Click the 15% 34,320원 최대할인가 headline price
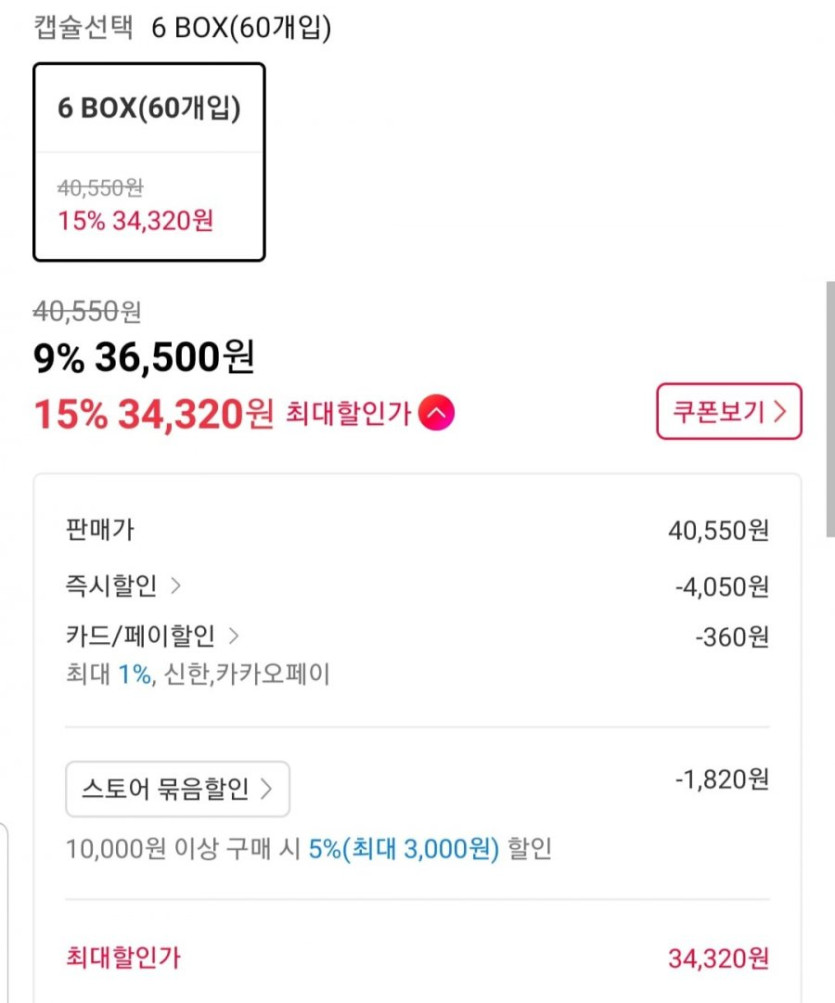This screenshot has height=1003, width=835. pos(153,413)
